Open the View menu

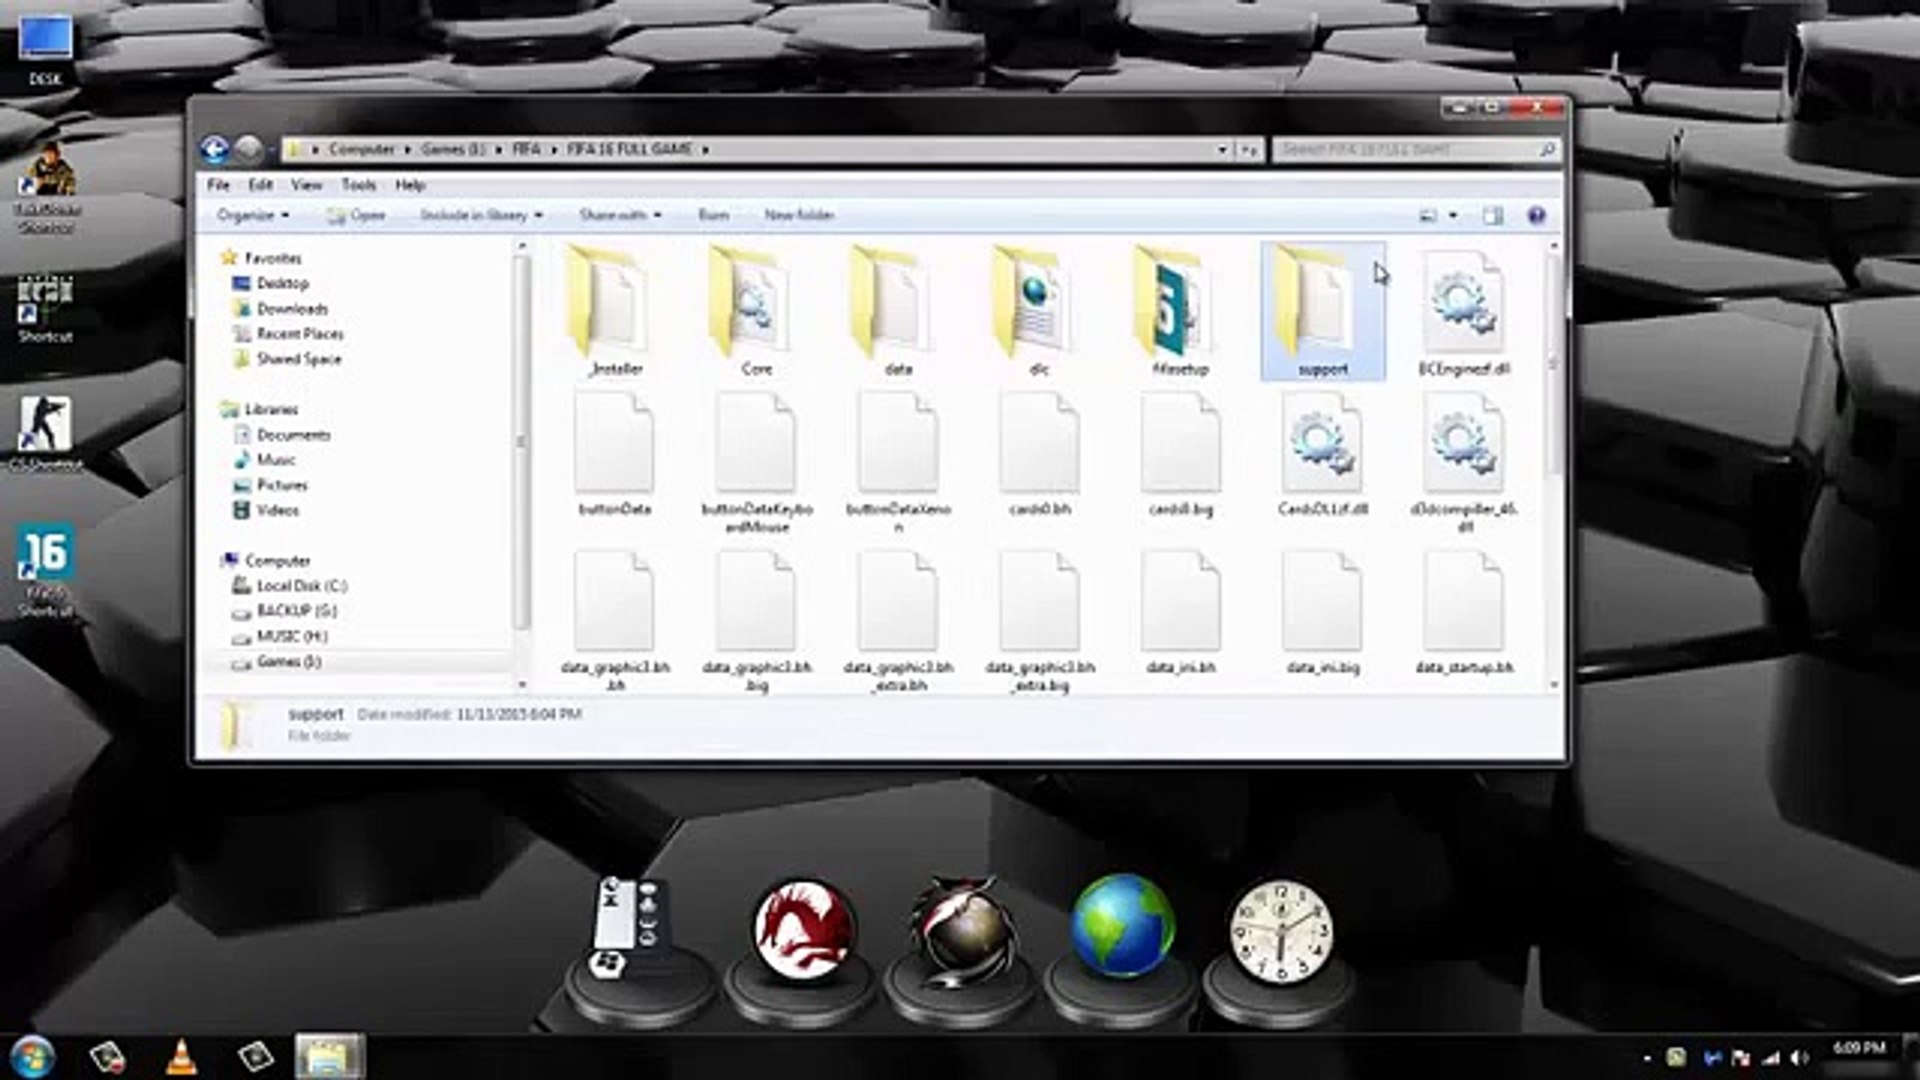[306, 185]
